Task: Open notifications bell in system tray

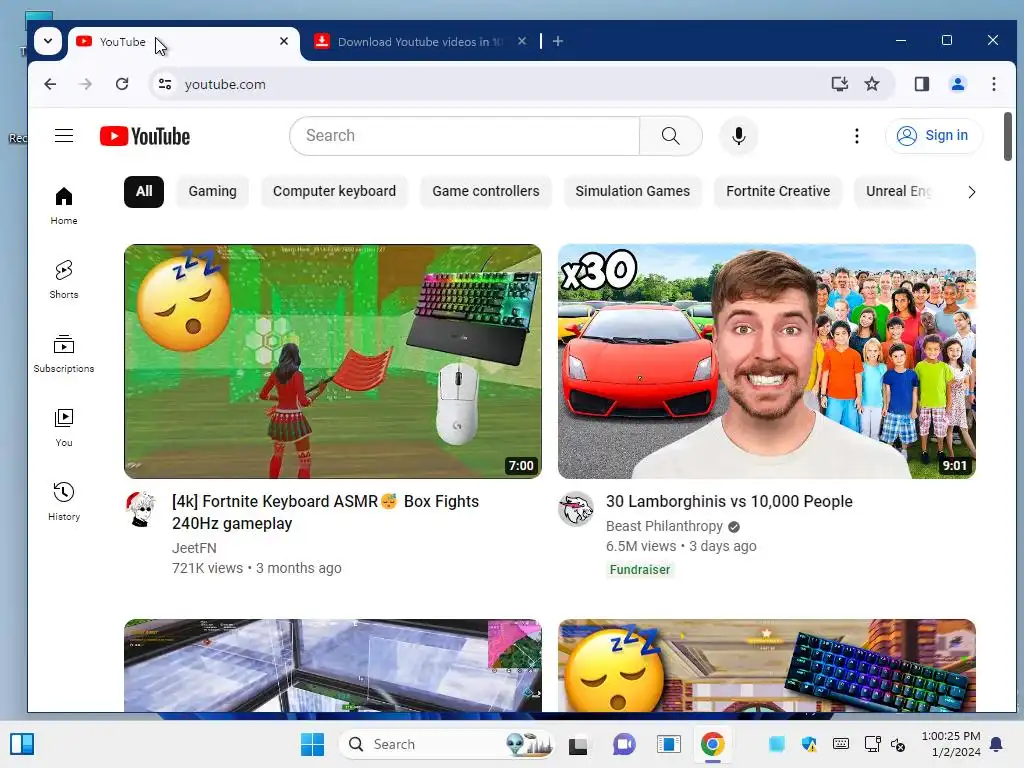Action: pyautogui.click(x=997, y=744)
